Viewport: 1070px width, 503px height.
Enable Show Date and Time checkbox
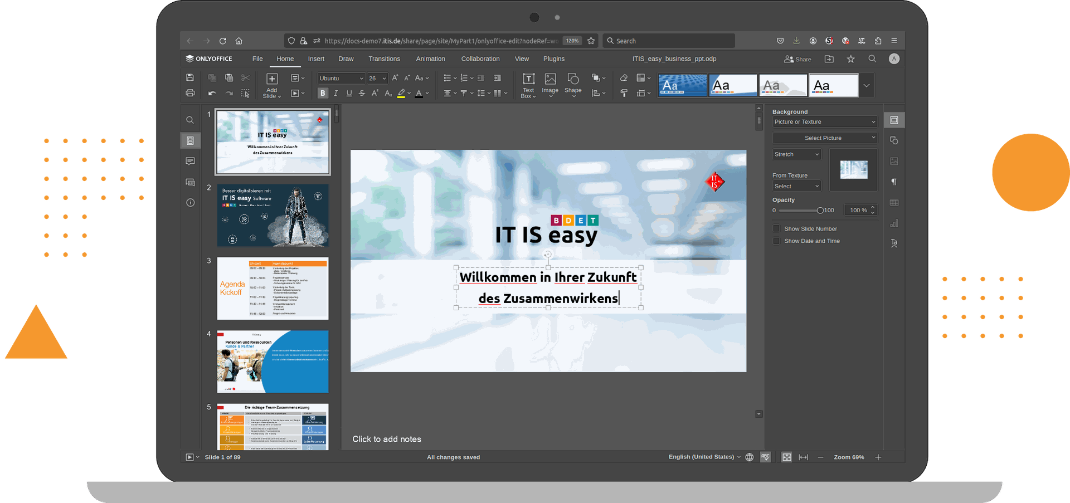tap(777, 241)
